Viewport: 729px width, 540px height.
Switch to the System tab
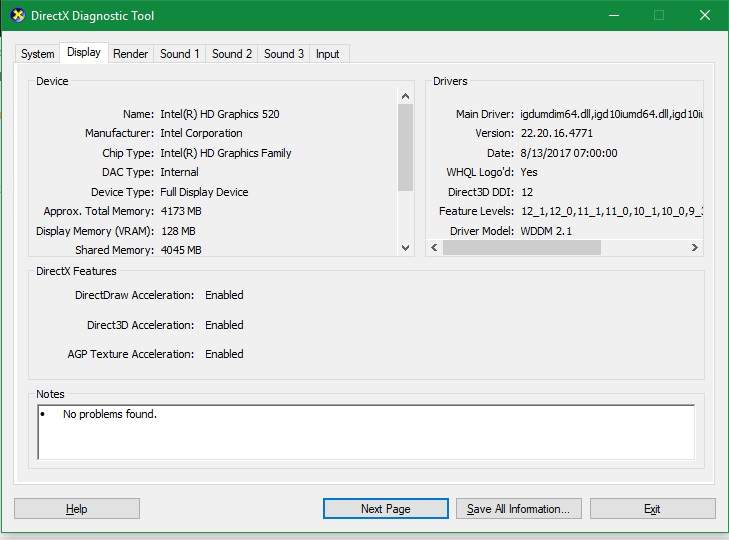[x=37, y=54]
